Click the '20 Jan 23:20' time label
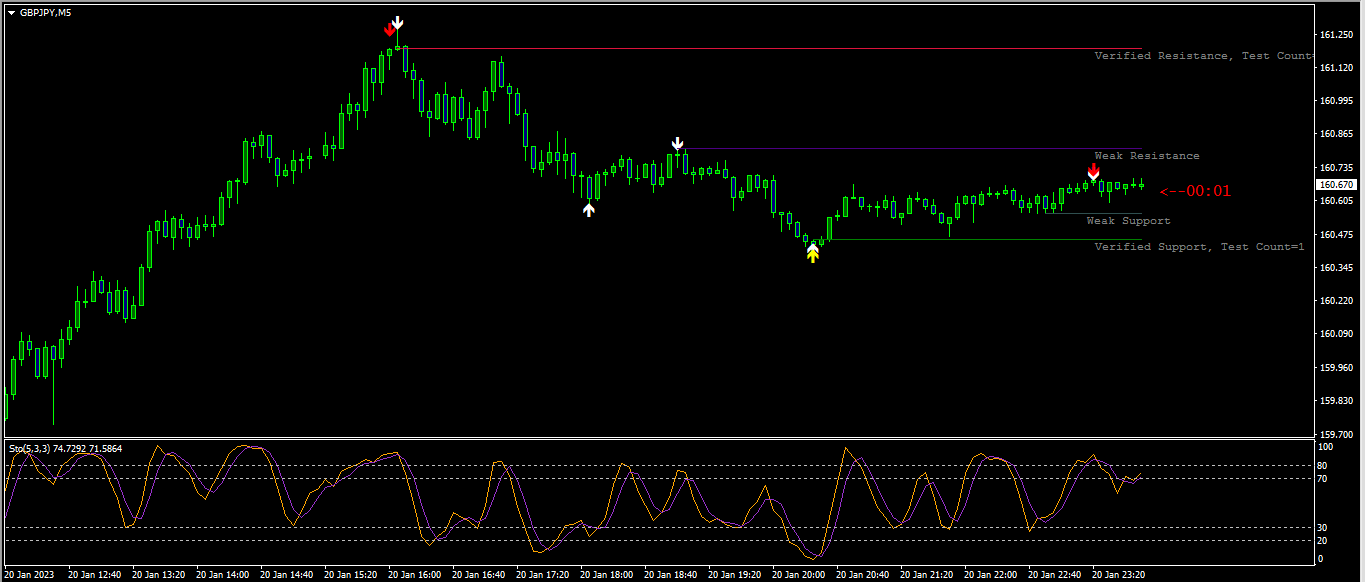The height and width of the screenshot is (582, 1365). 1119,575
